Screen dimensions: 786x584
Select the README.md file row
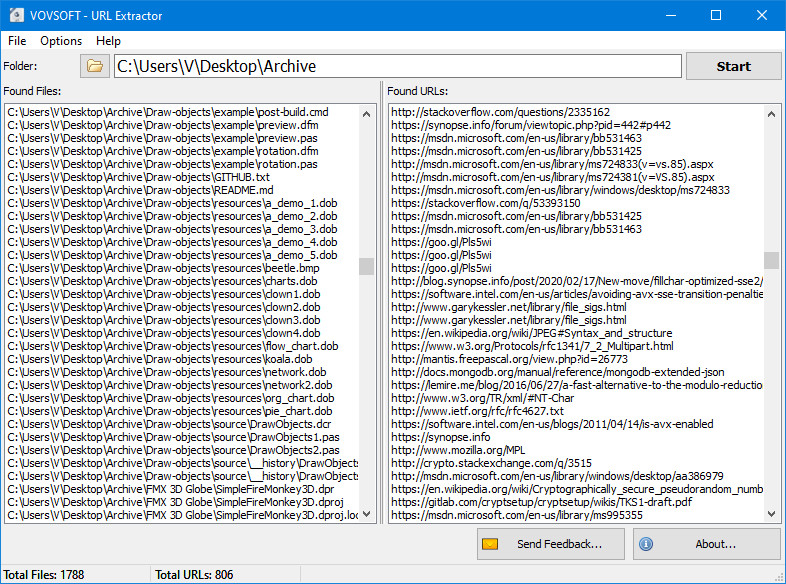click(182, 190)
